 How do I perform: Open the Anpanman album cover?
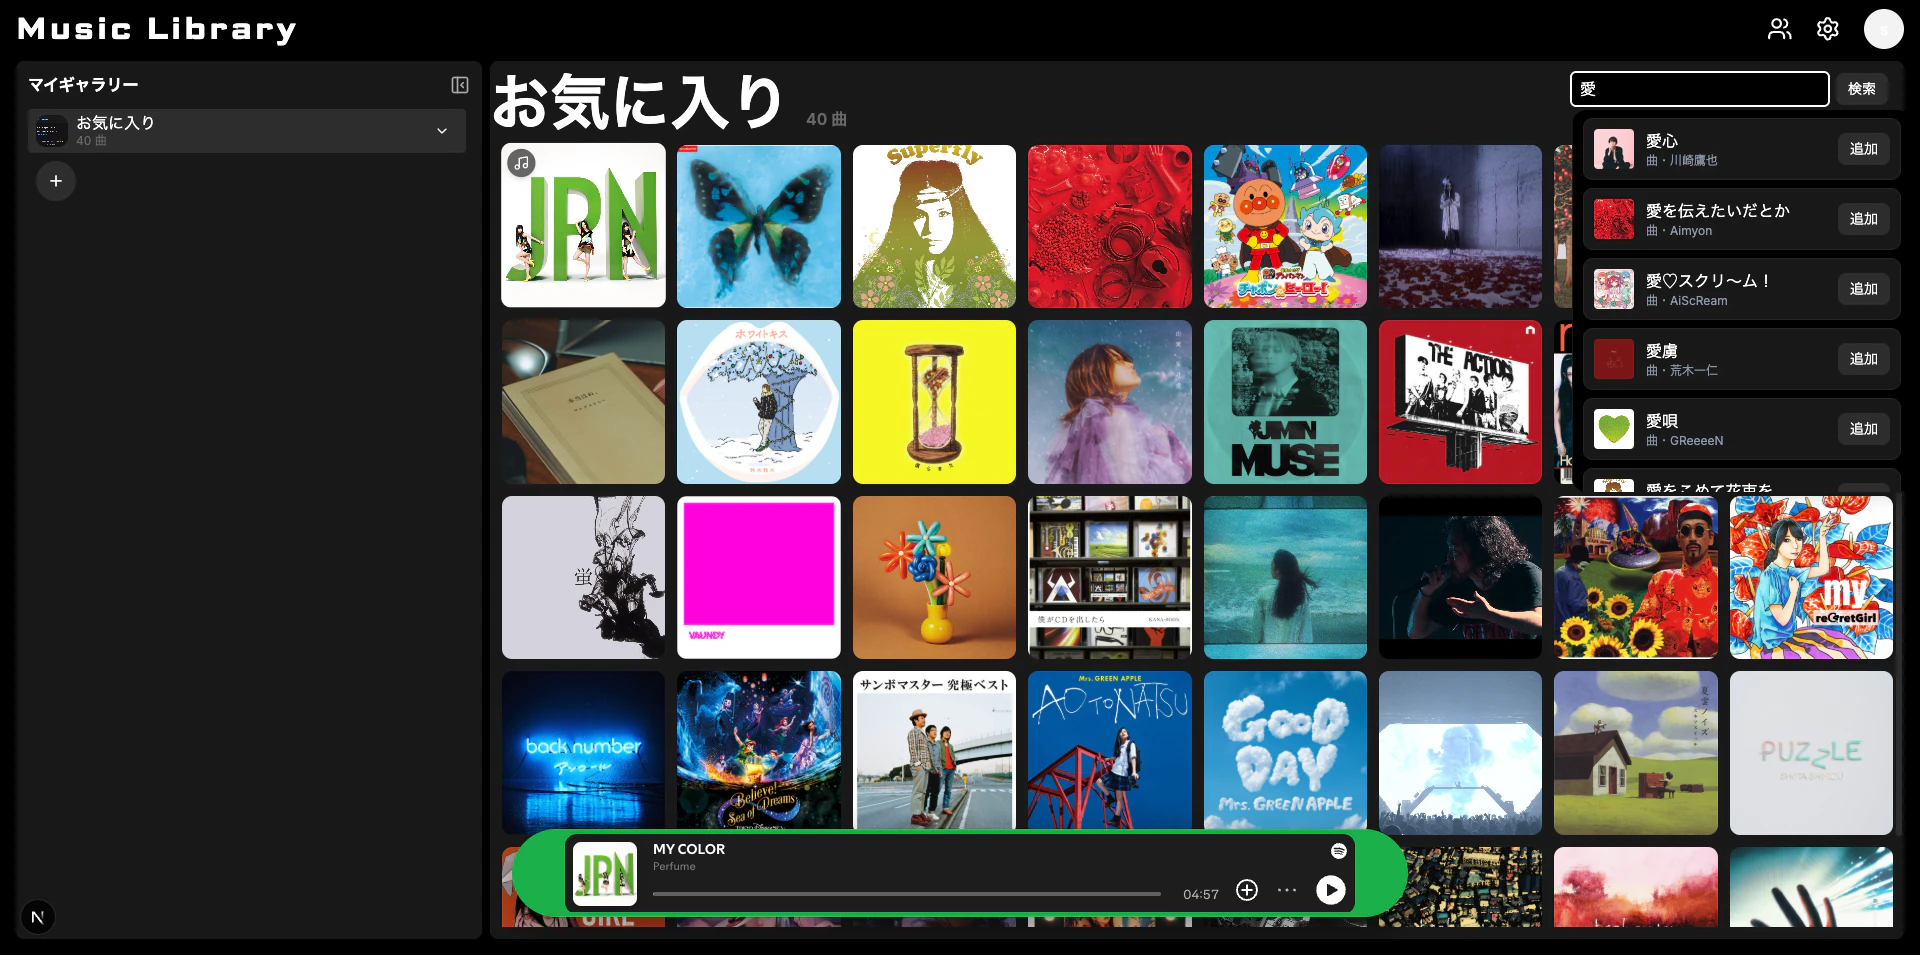[x=1285, y=226]
